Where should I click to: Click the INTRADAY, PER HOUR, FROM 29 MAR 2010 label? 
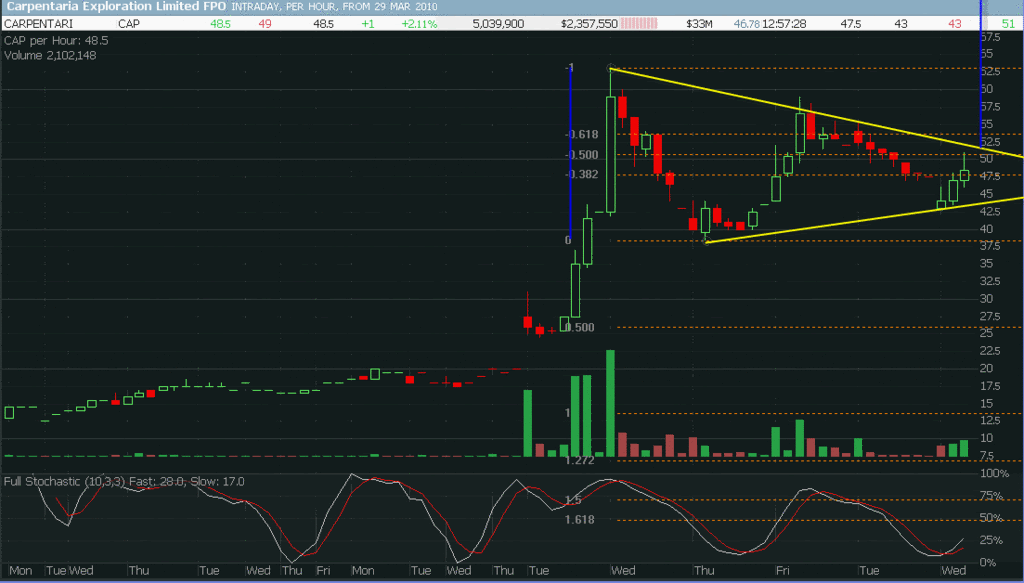click(334, 7)
